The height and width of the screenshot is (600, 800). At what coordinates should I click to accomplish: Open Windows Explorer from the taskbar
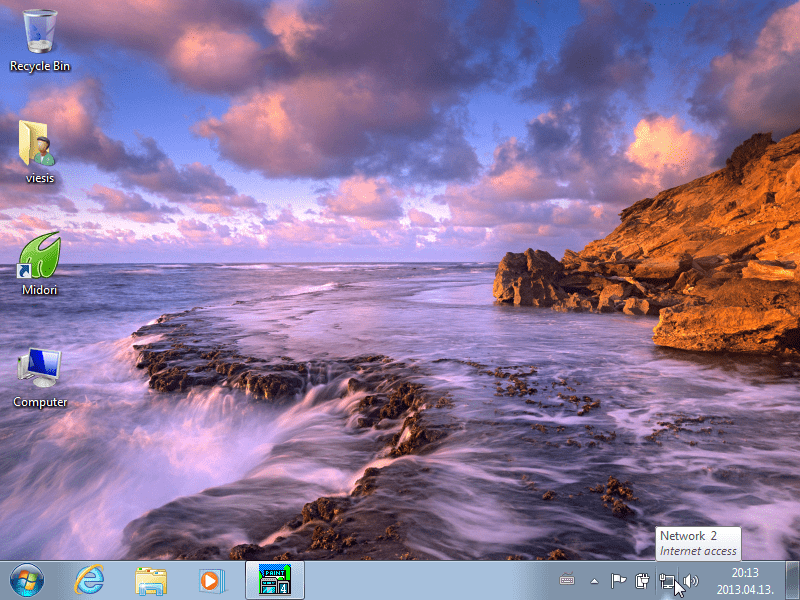point(151,581)
